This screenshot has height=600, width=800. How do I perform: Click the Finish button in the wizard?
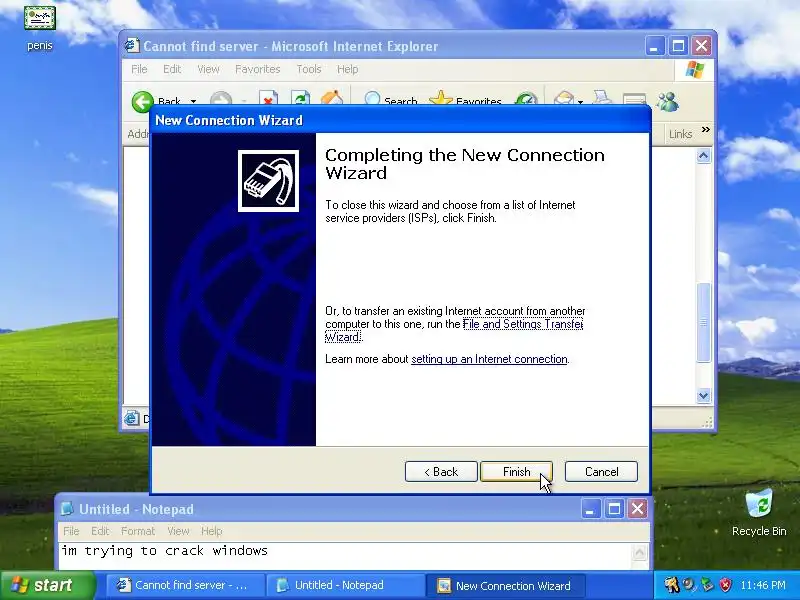point(516,472)
